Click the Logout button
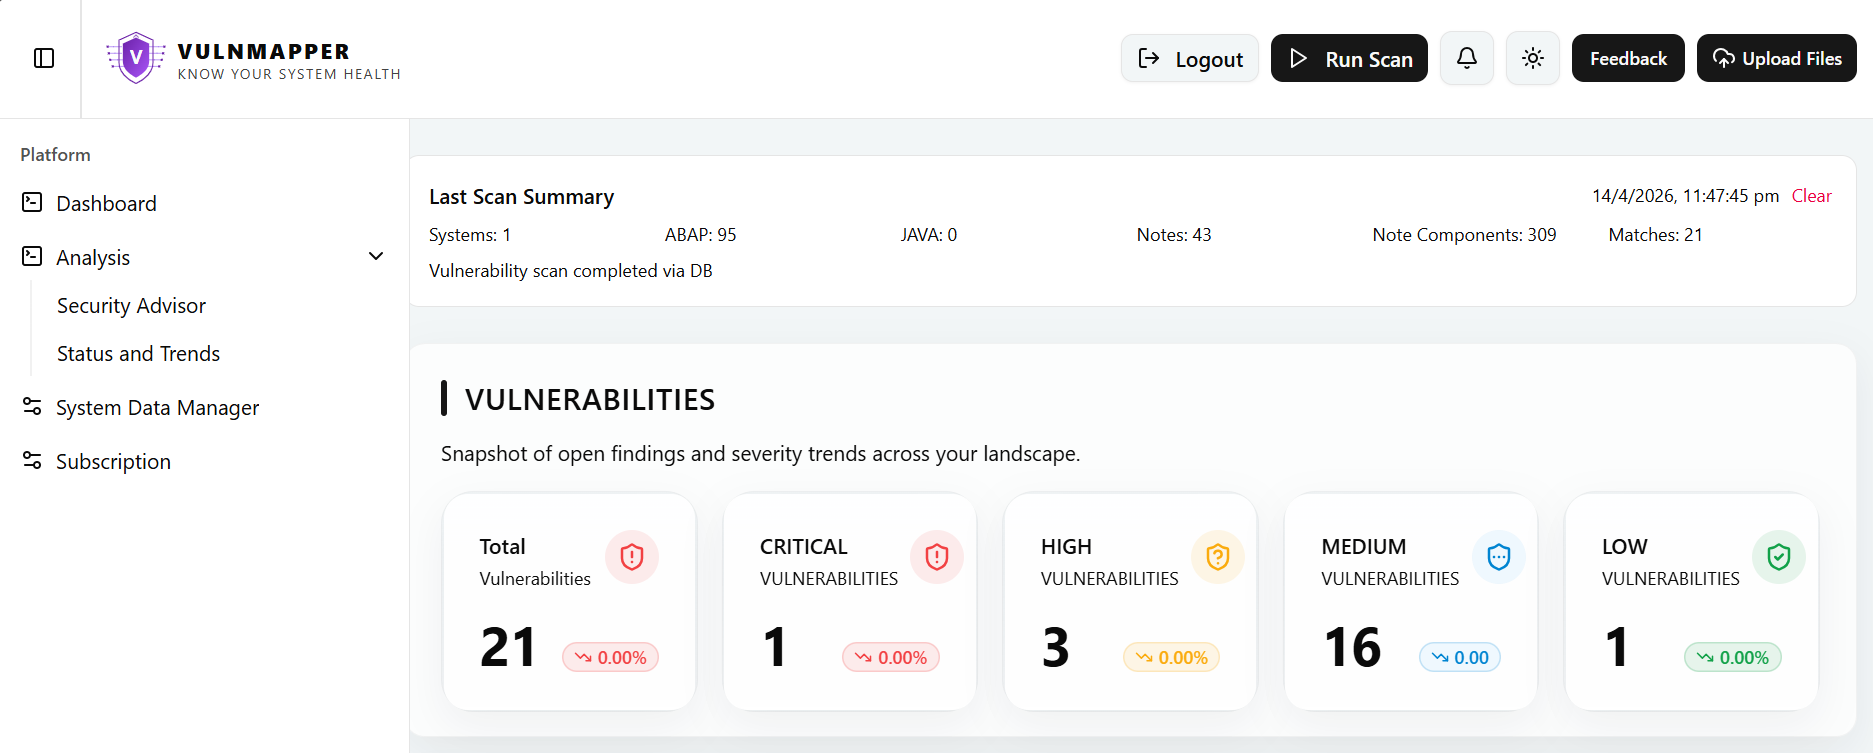The height and width of the screenshot is (753, 1873). click(x=1189, y=58)
